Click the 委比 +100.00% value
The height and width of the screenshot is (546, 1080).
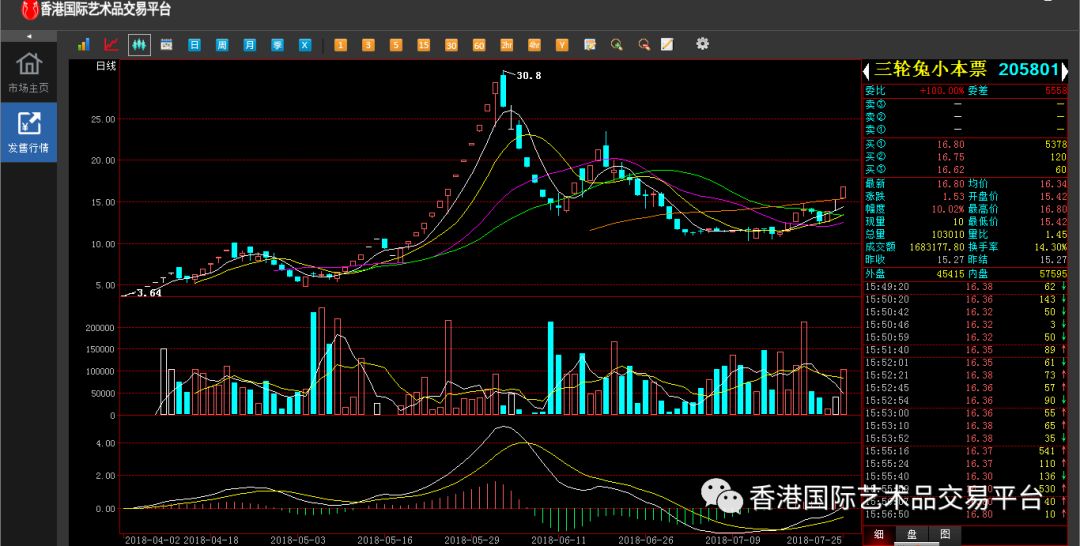(942, 90)
